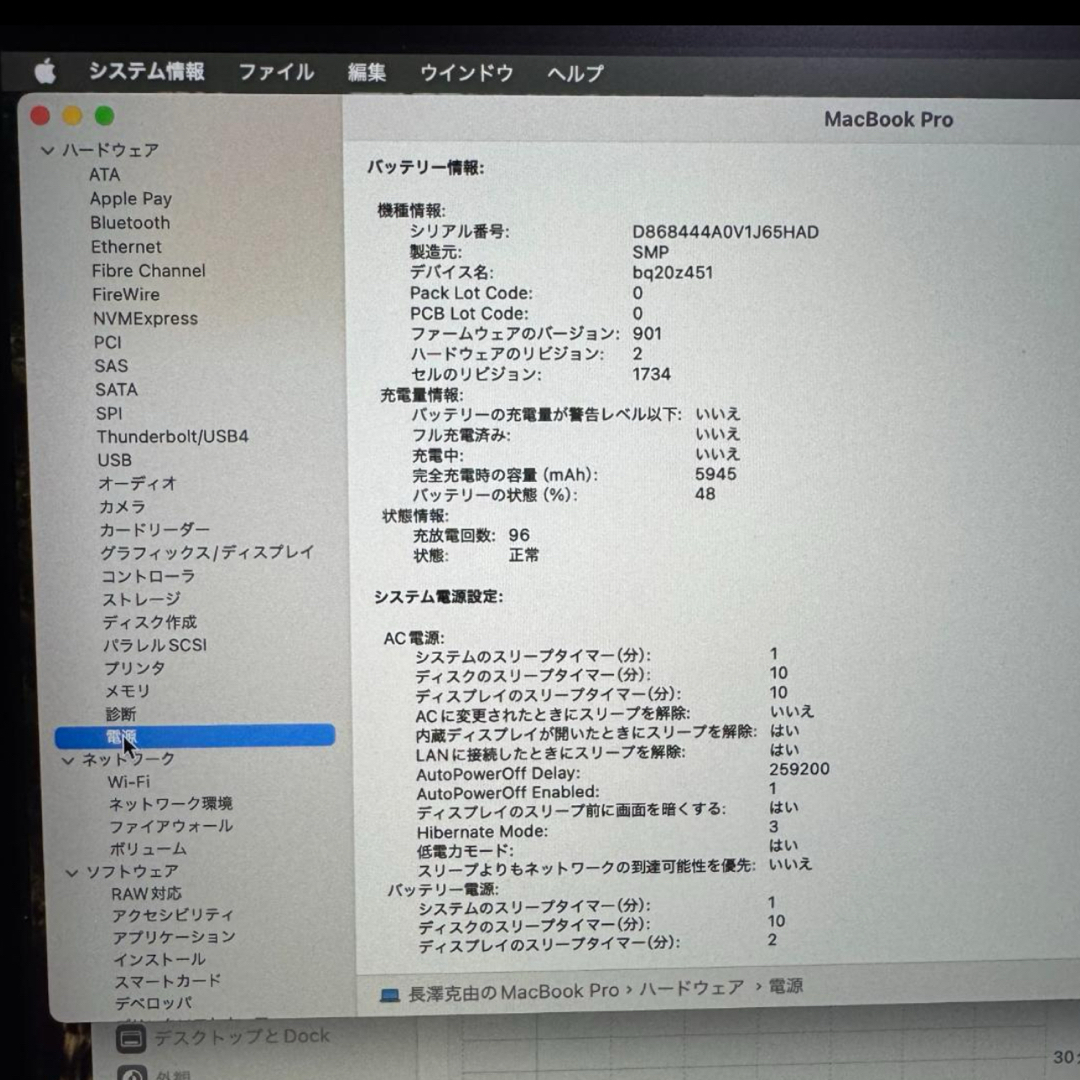Click the バッテリー情報 heading
The height and width of the screenshot is (1080, 1080).
(x=425, y=167)
